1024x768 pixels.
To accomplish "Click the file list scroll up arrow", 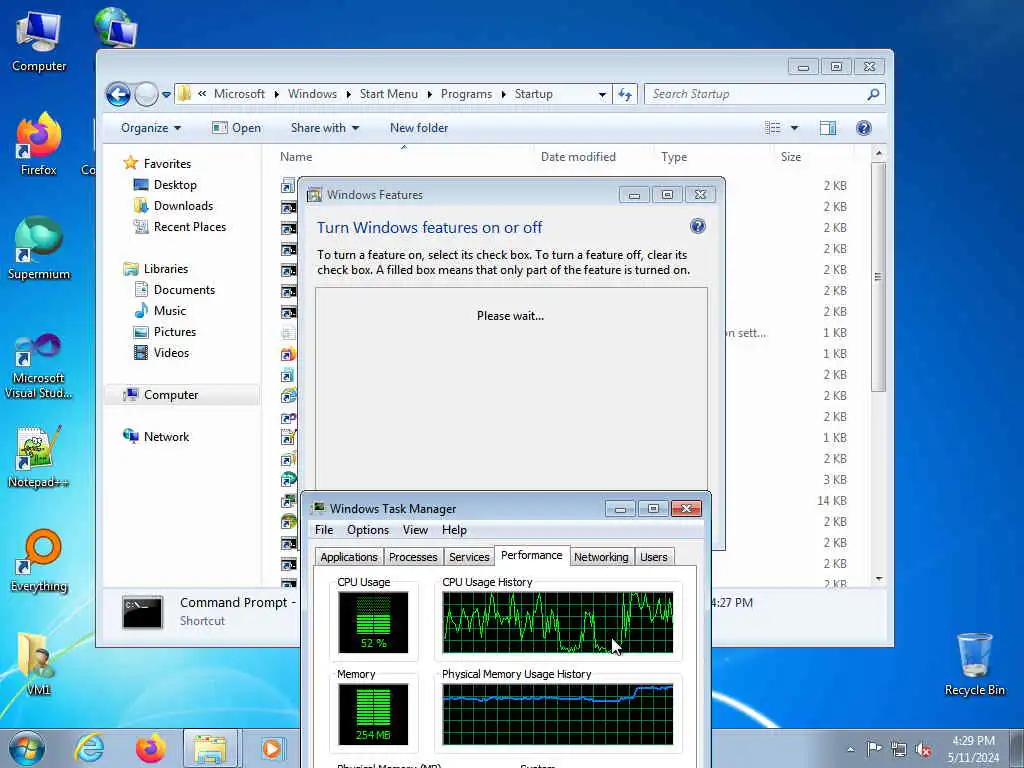I will (878, 153).
